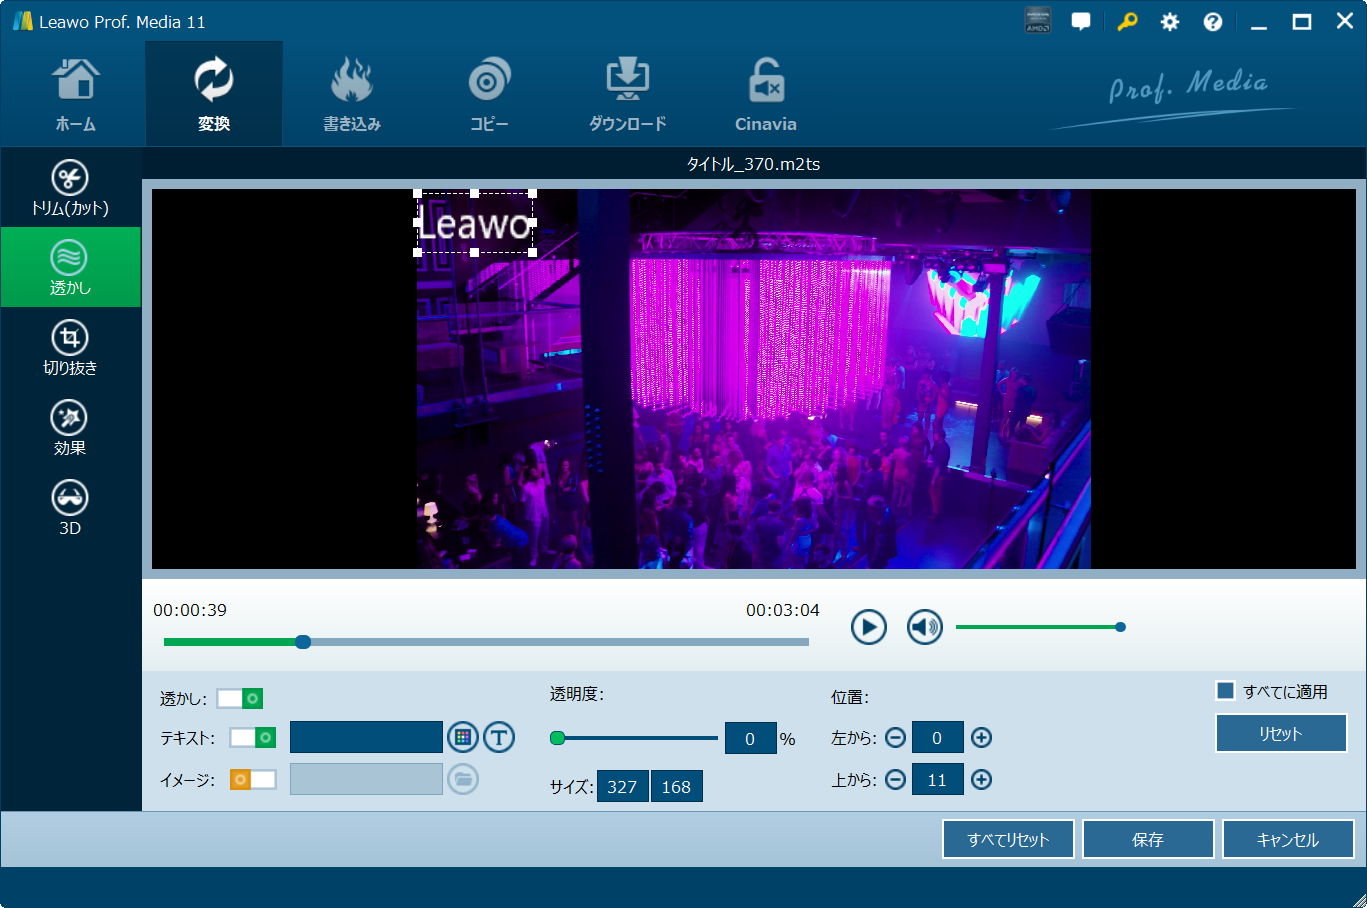Check the apply to all (すべてに適用) box
The height and width of the screenshot is (908, 1367).
(x=1225, y=691)
